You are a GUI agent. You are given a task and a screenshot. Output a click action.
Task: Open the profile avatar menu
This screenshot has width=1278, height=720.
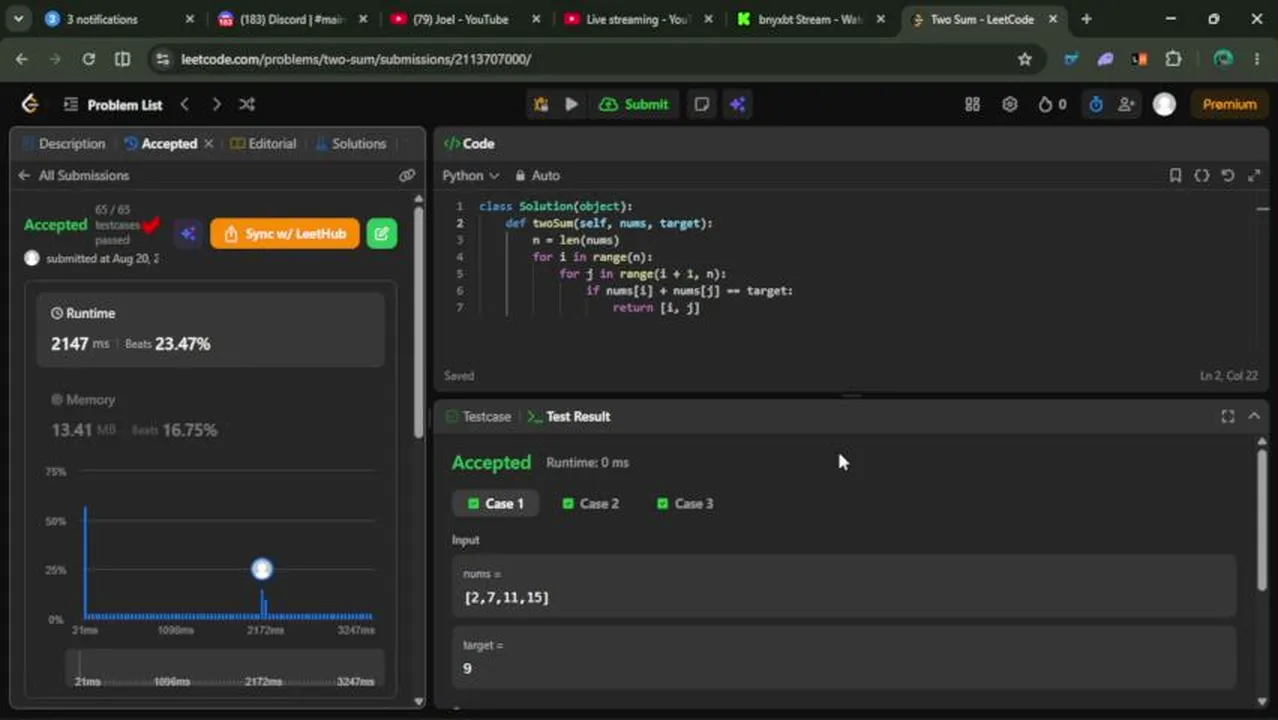[x=1164, y=104]
